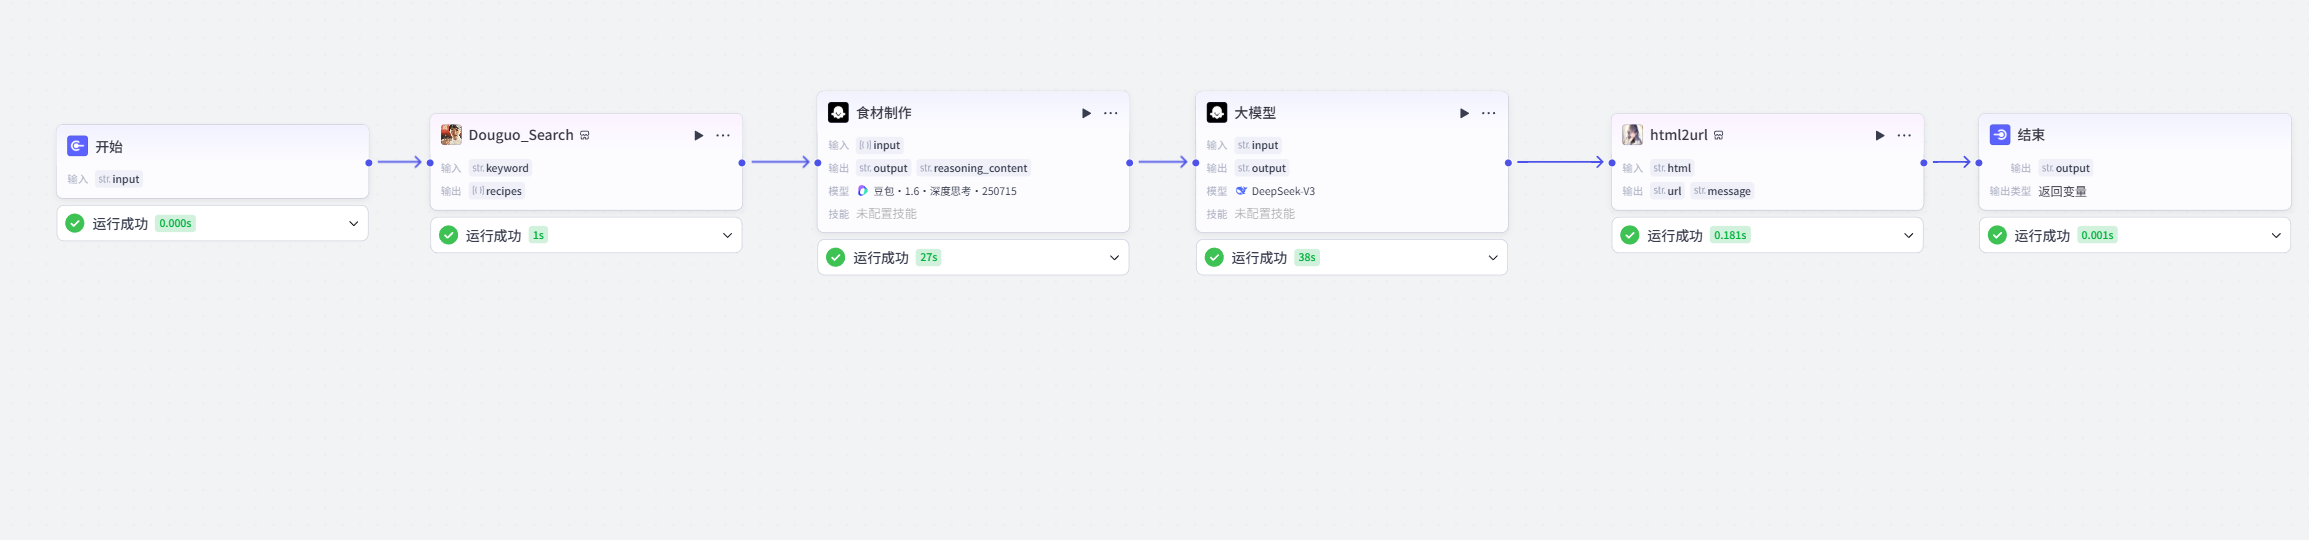Run the 大模型 node via play icon

(1464, 113)
